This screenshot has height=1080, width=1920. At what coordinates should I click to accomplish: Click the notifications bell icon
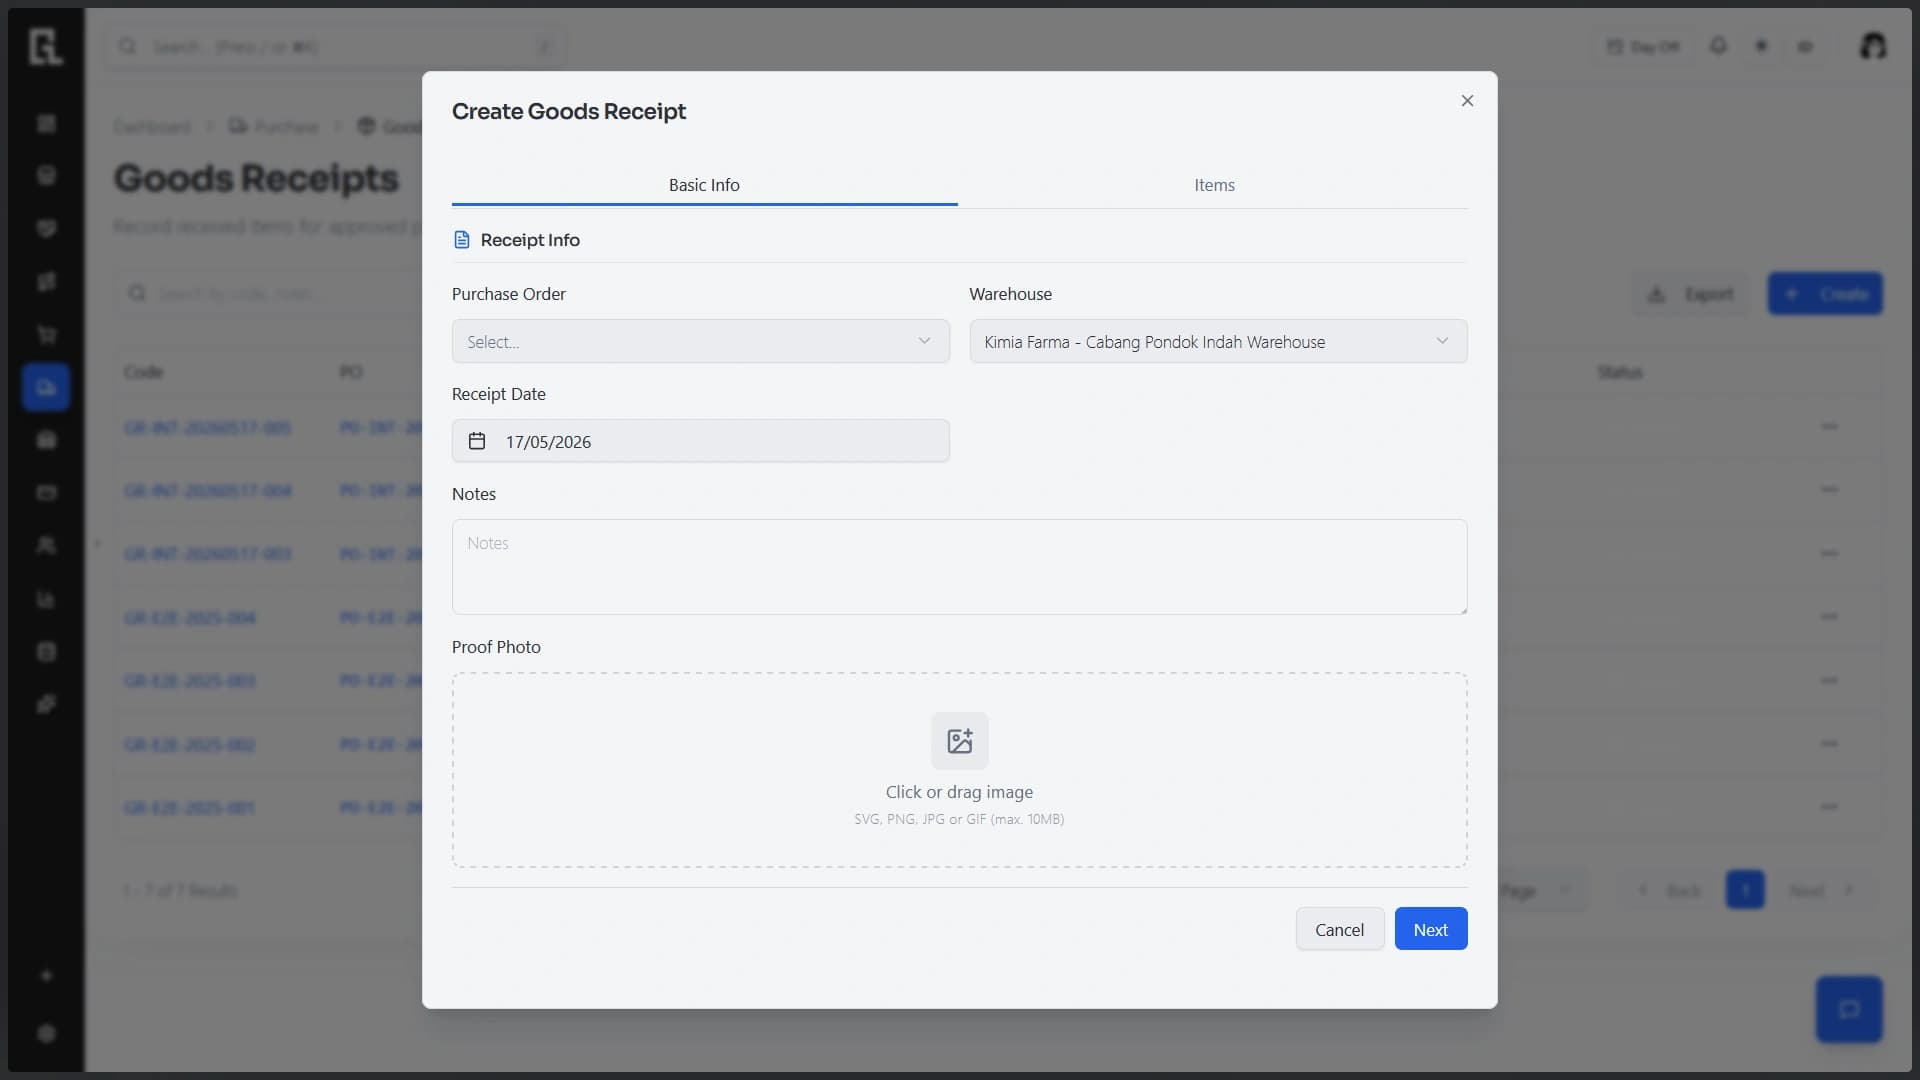click(1718, 46)
